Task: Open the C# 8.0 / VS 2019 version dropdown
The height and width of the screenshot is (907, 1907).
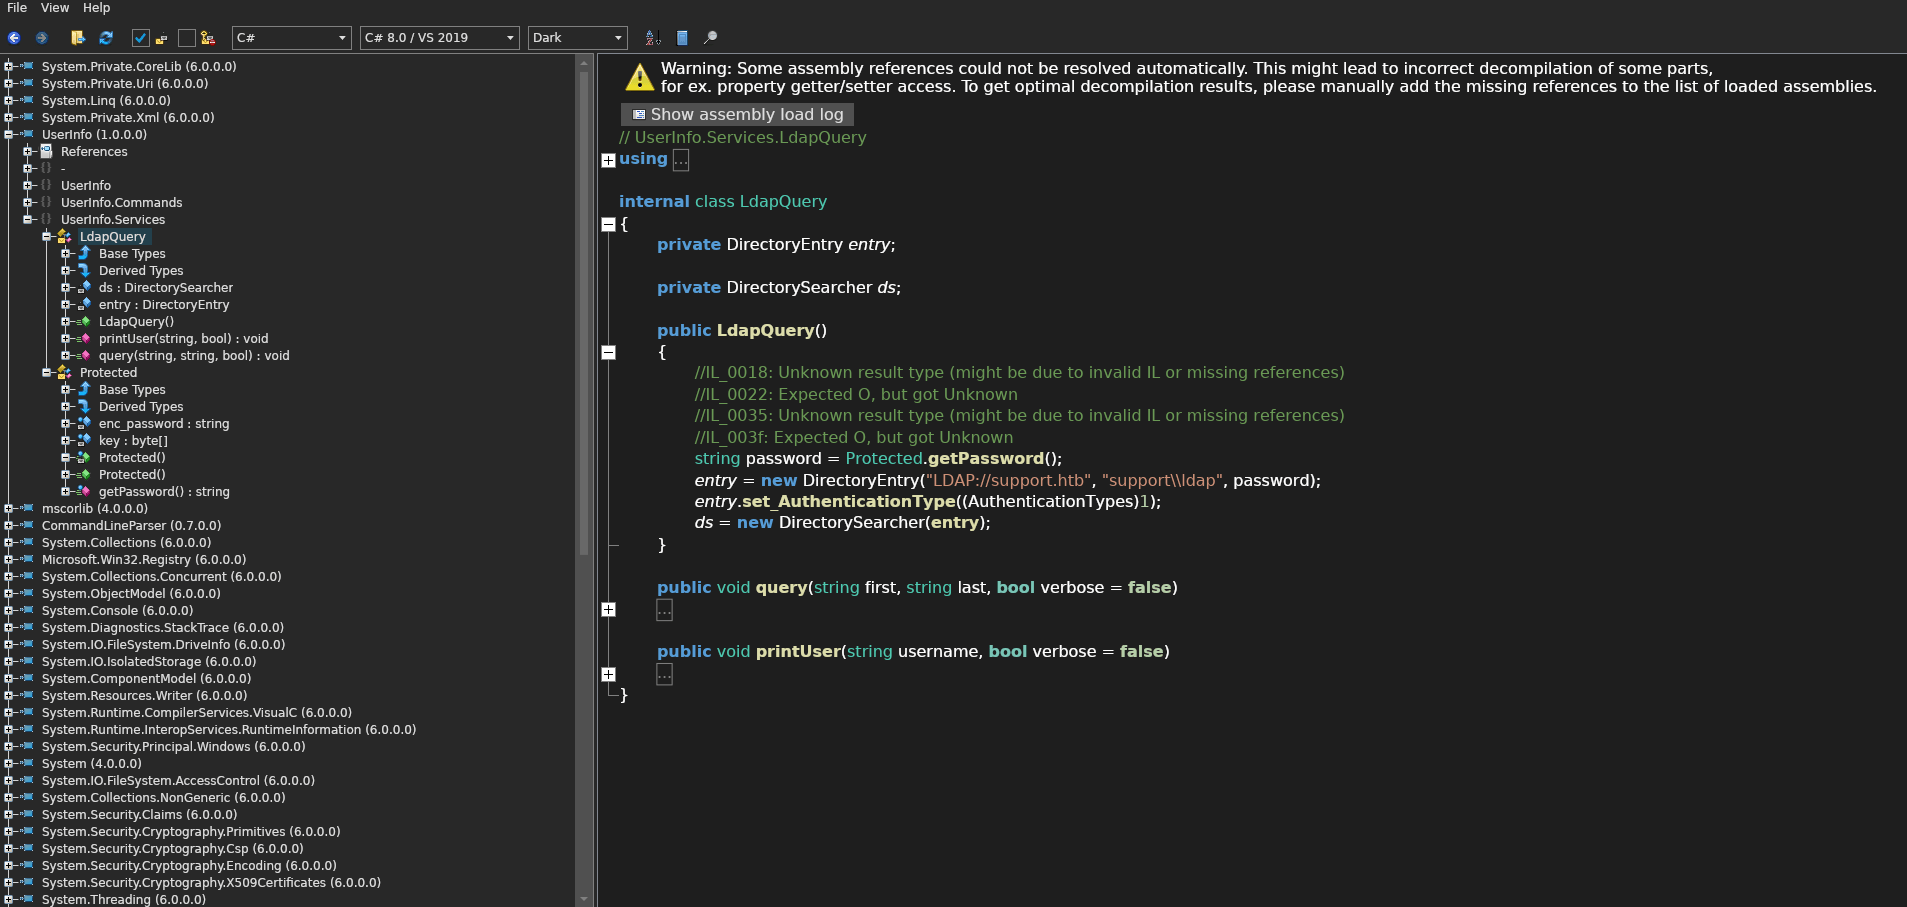Action: point(440,38)
